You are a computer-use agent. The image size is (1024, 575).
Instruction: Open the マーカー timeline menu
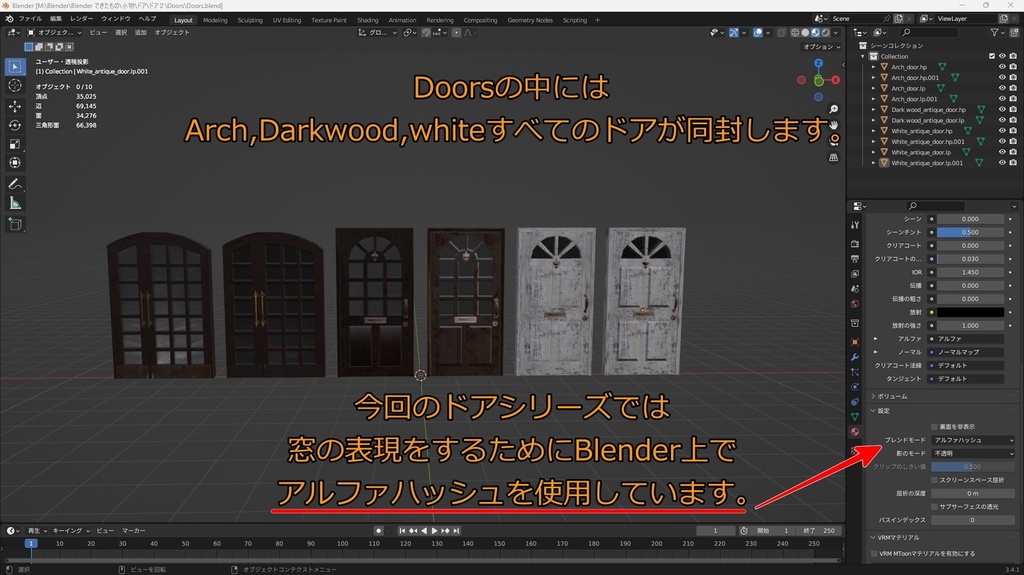[134, 531]
